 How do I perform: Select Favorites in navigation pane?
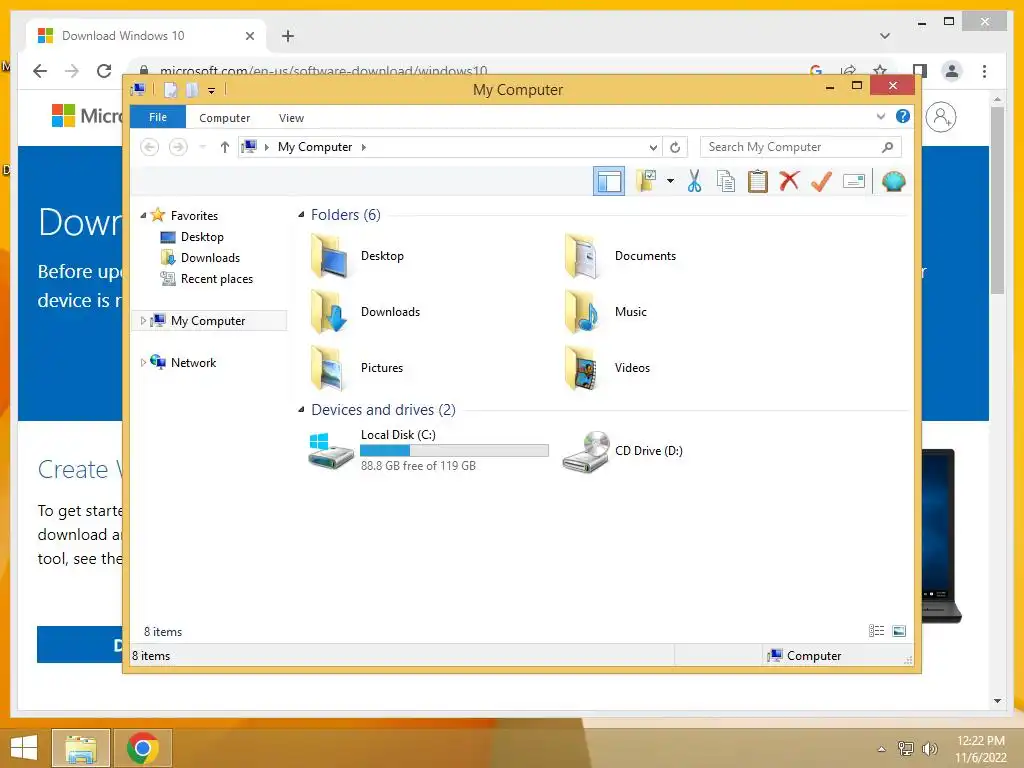194,216
